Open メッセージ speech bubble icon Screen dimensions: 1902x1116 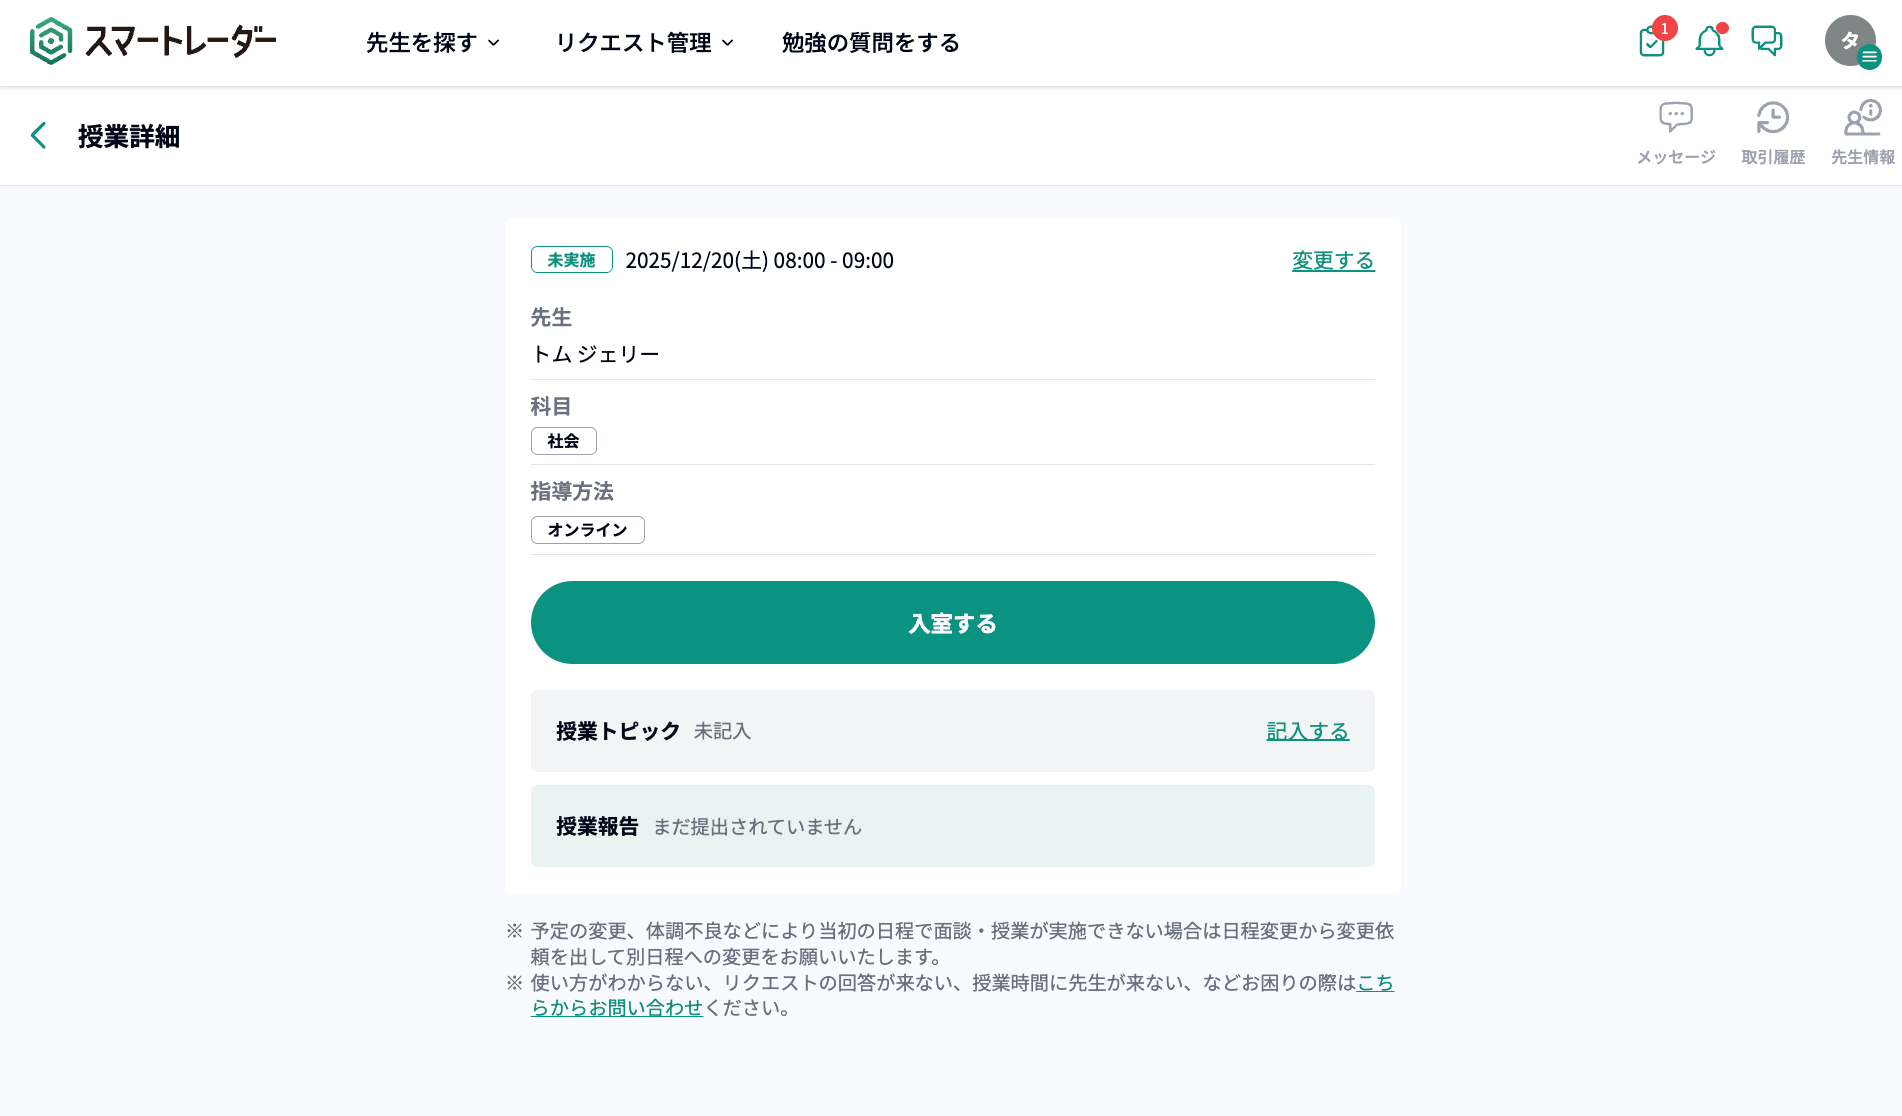pyautogui.click(x=1676, y=119)
